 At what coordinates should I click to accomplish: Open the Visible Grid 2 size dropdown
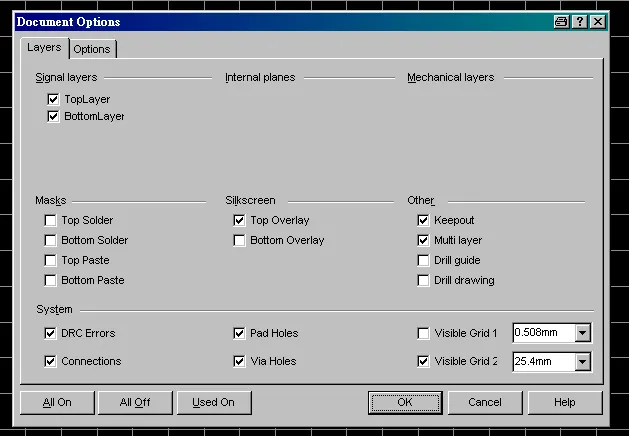coord(582,361)
